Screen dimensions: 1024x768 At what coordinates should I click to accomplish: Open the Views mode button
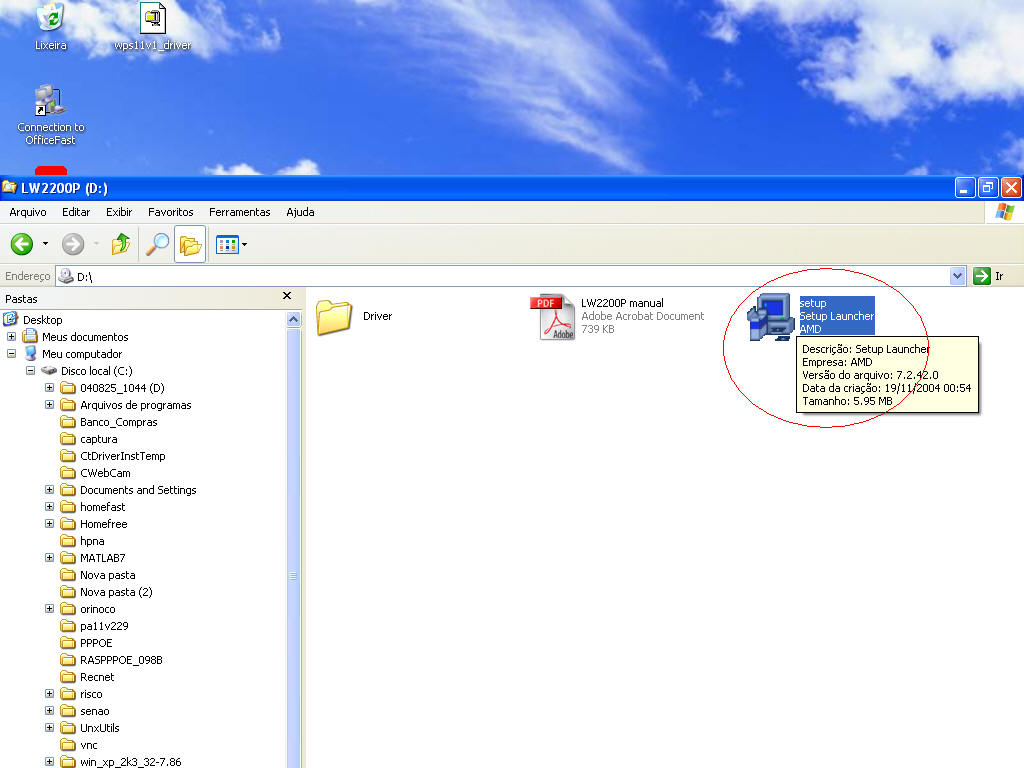227,244
